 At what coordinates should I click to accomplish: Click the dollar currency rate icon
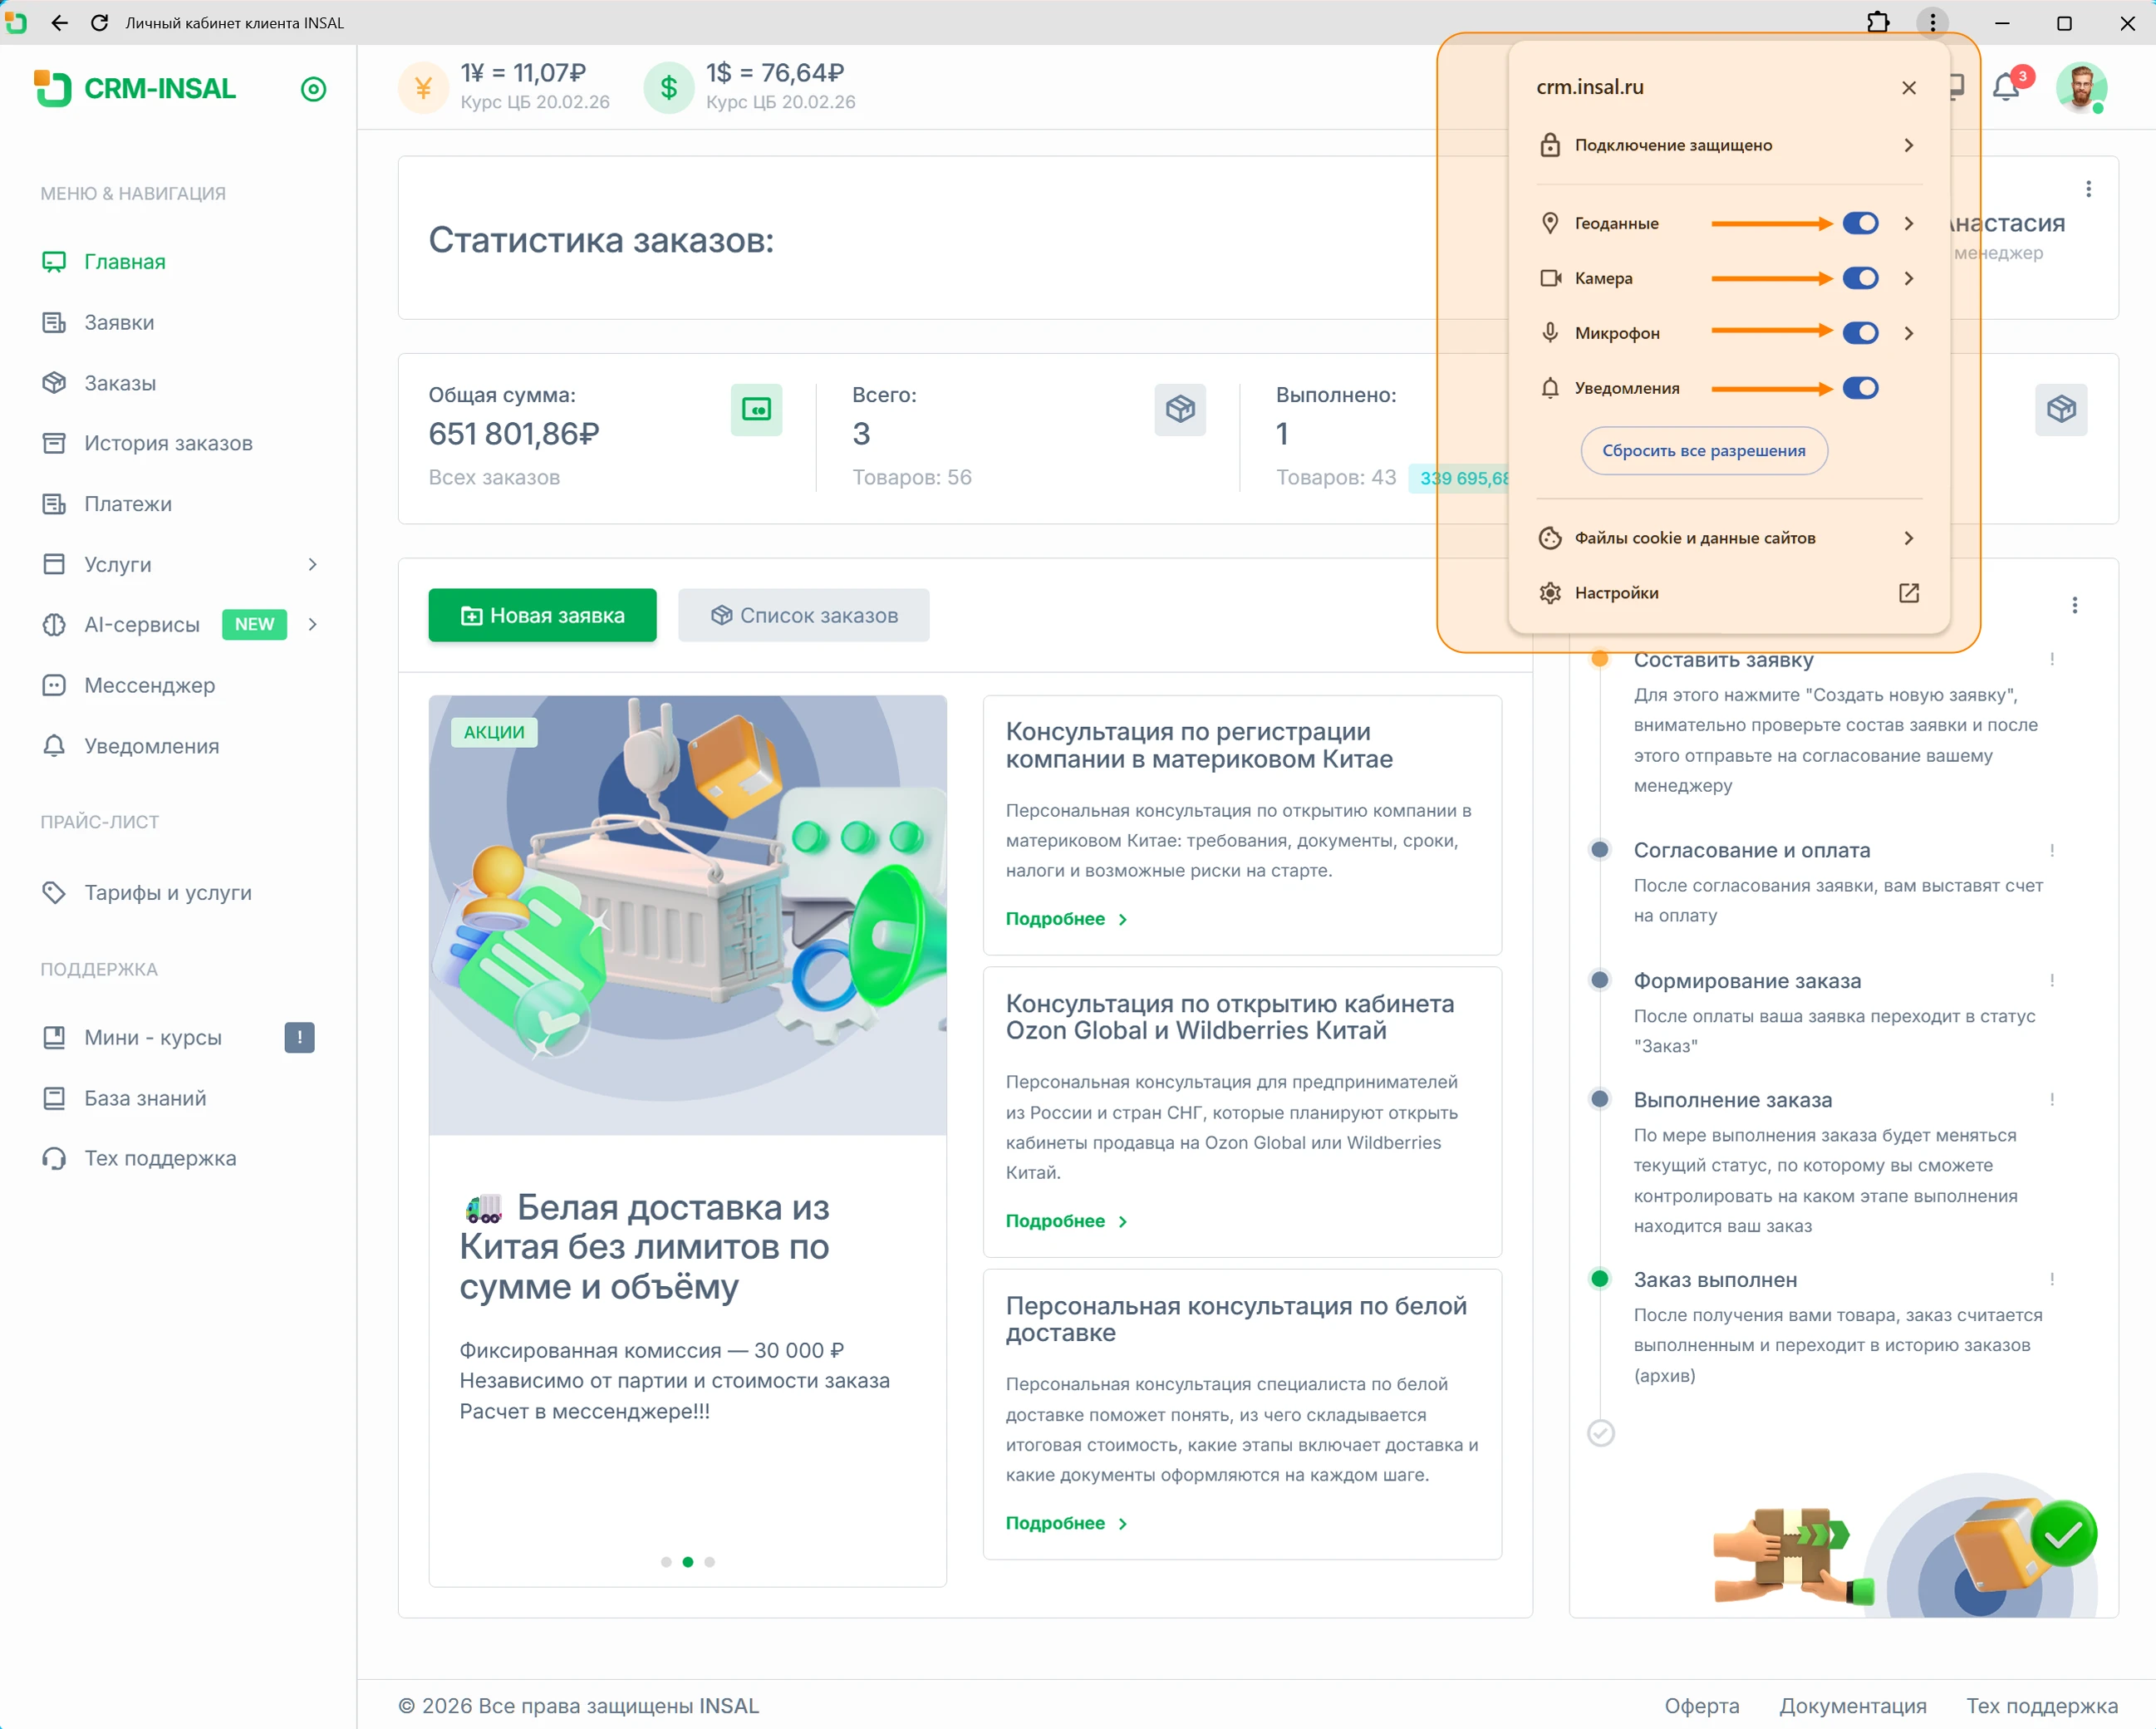(668, 88)
